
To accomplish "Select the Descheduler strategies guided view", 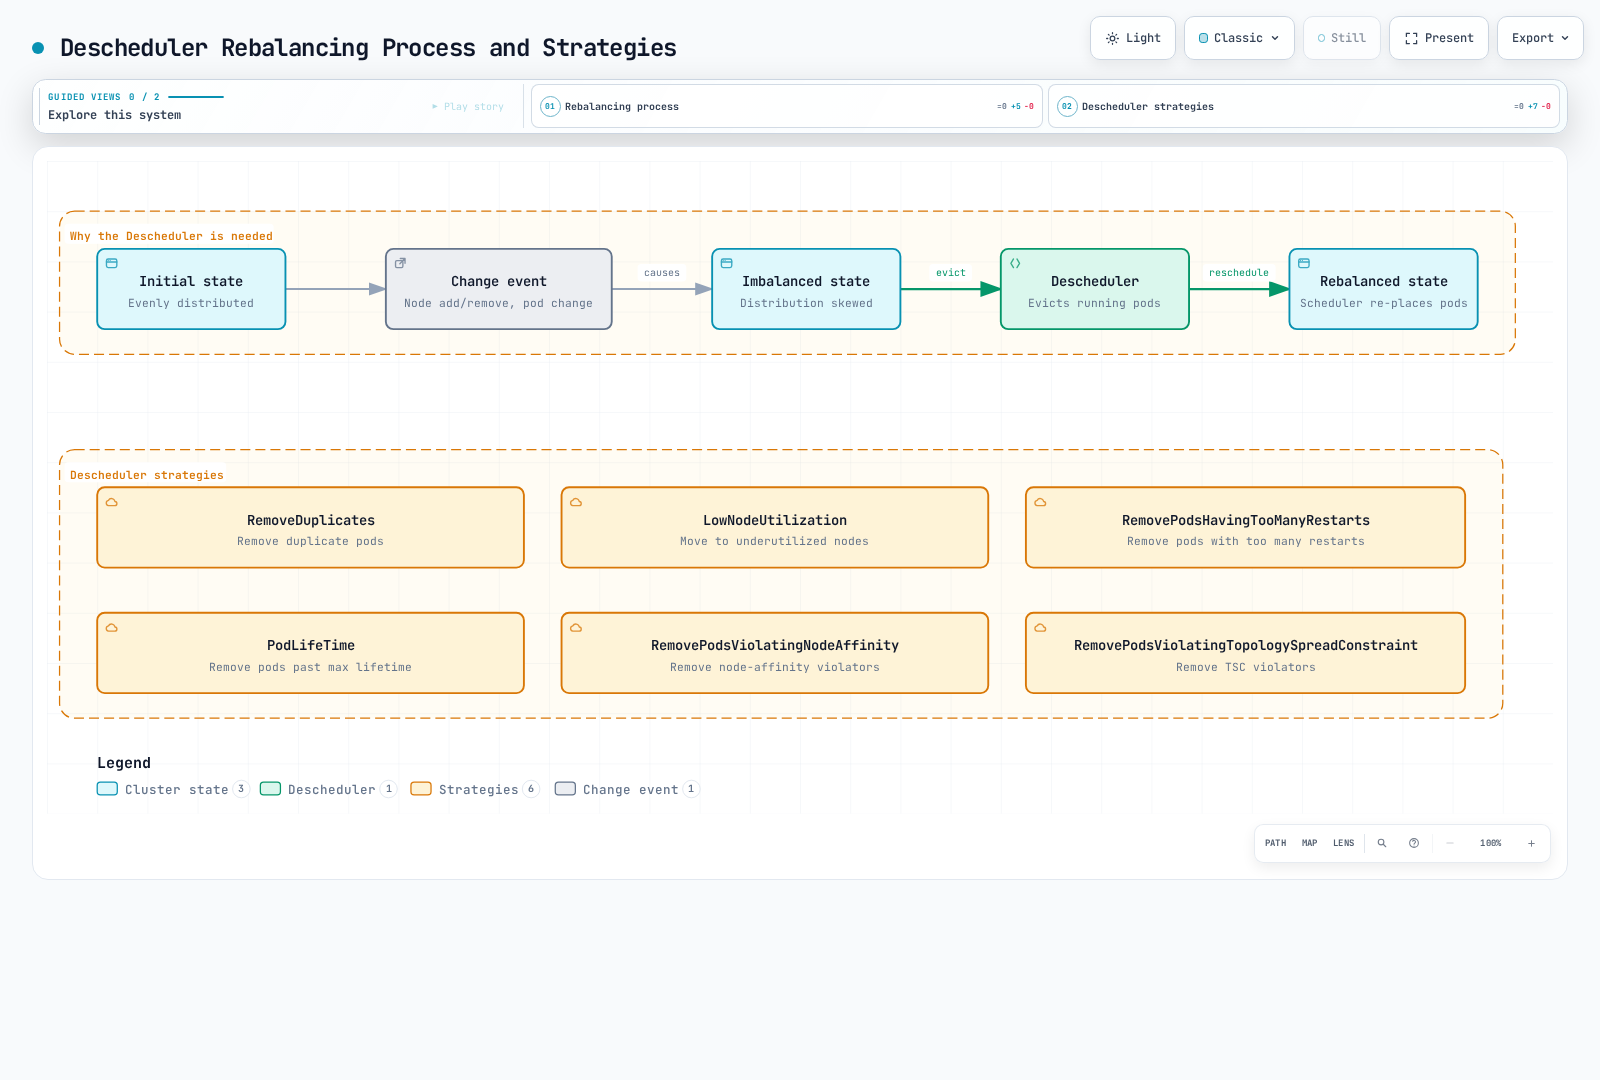I will tap(1304, 106).
